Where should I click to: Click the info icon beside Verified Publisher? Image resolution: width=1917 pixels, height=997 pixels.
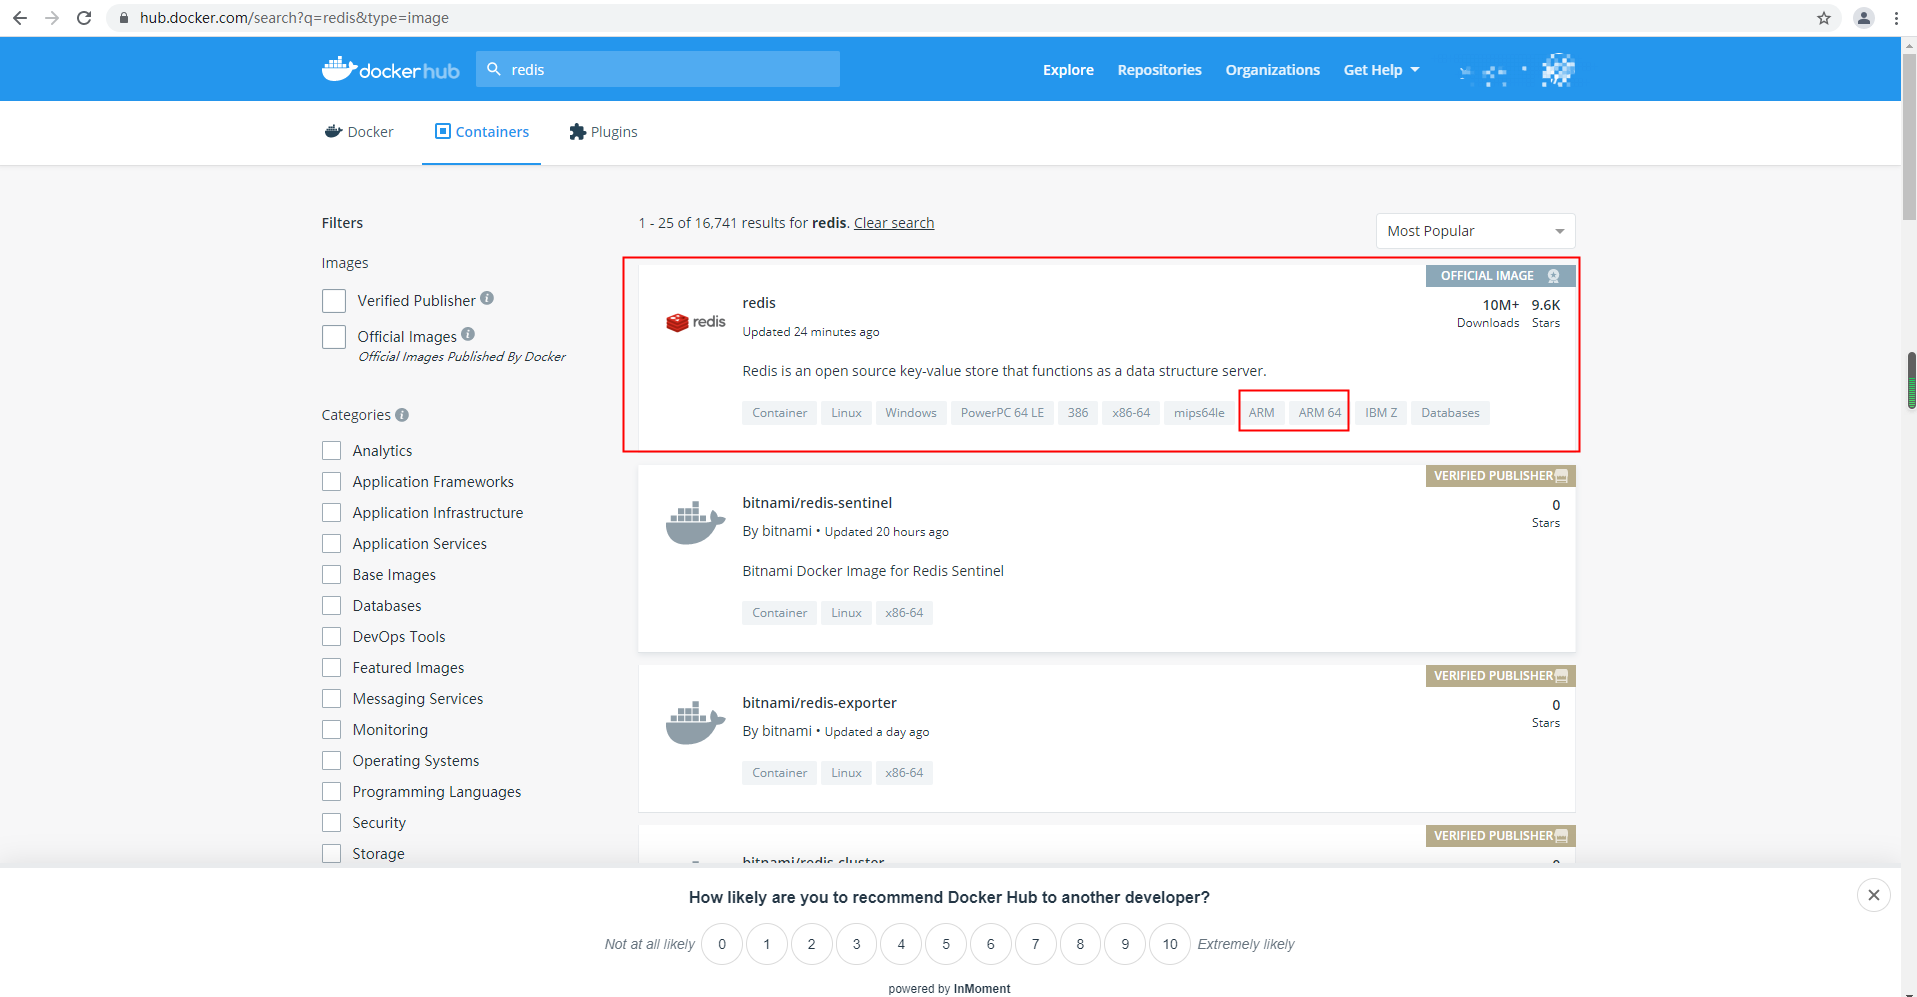click(x=487, y=297)
